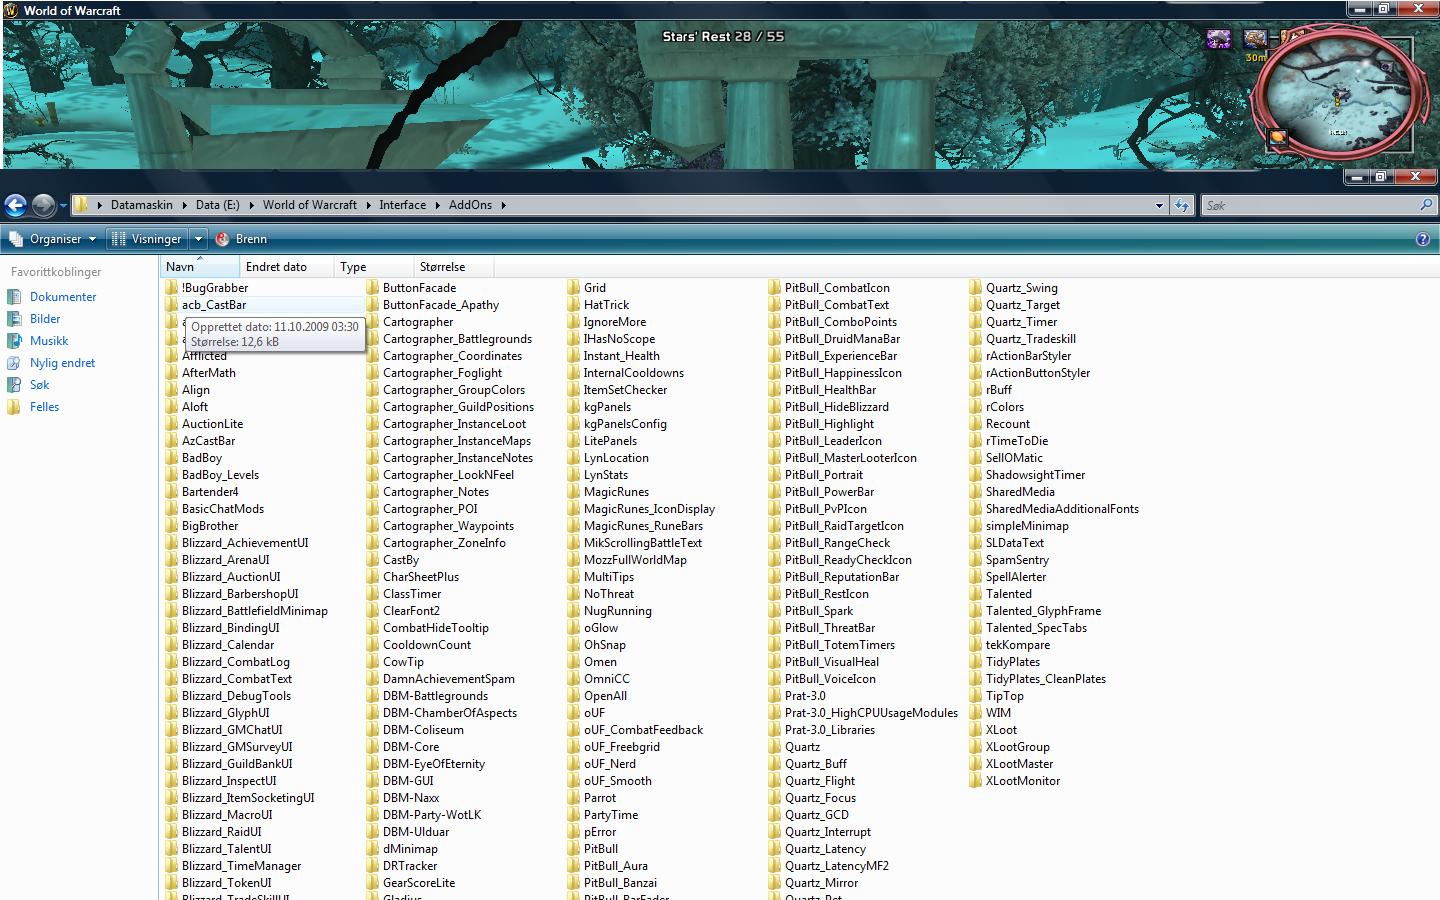Expand the arrow after AddOns breadcrumb

click(x=503, y=205)
